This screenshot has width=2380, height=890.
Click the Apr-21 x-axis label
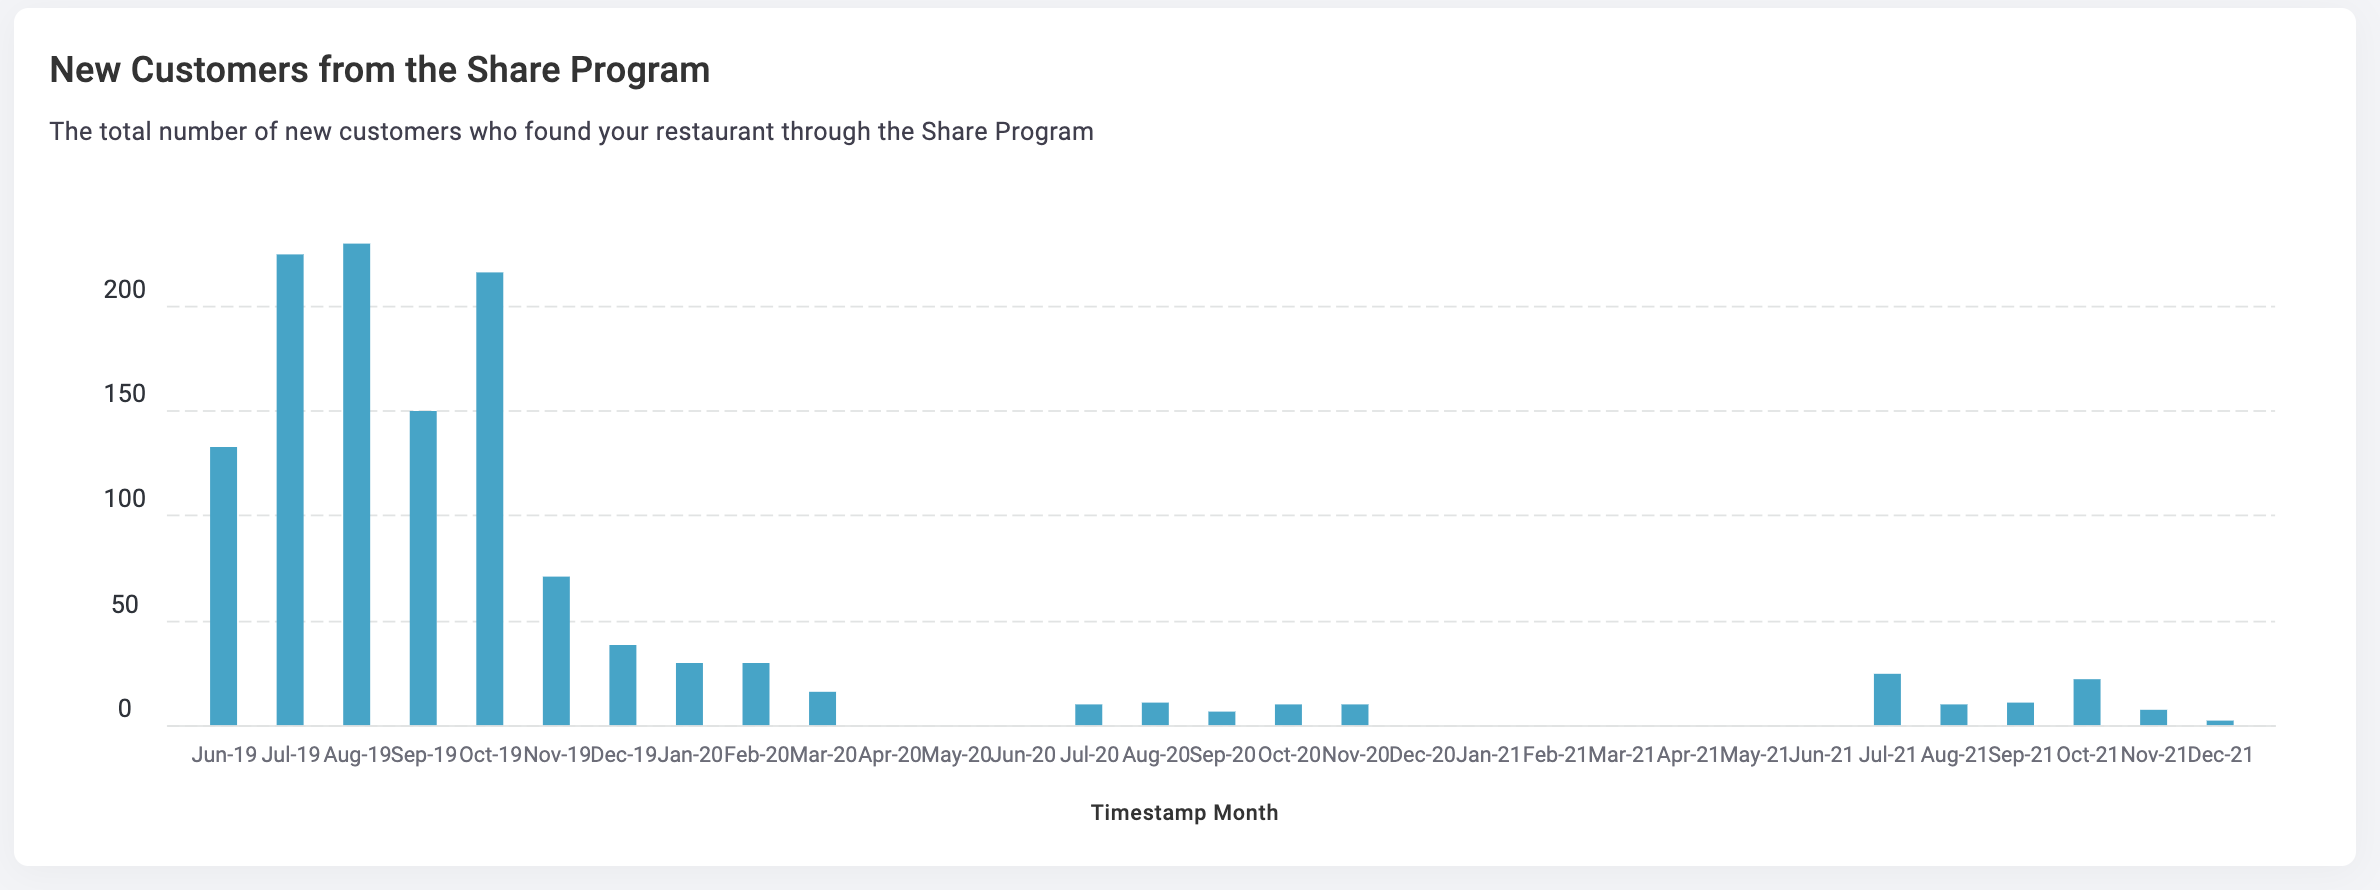[1688, 755]
